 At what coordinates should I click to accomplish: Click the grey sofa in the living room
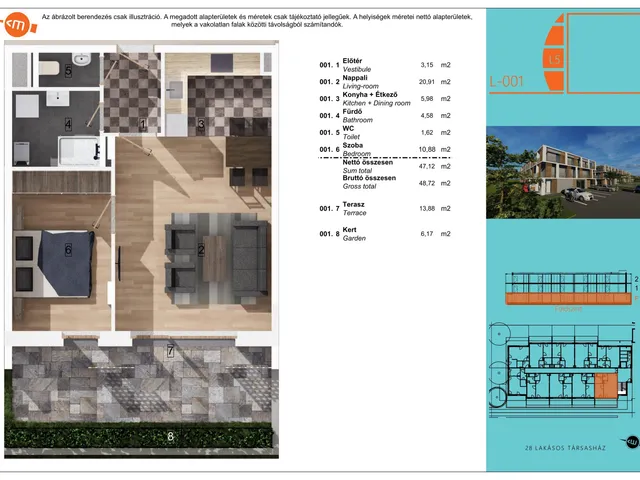pos(250,258)
